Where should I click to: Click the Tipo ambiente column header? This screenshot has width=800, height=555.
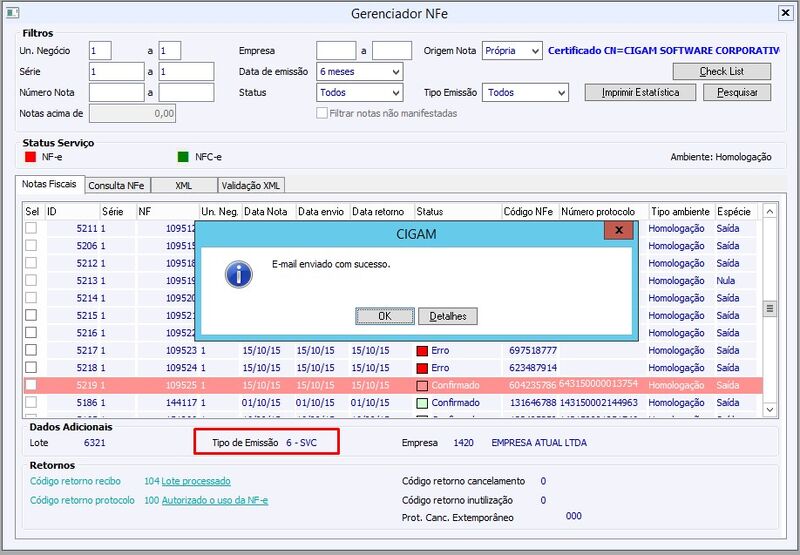tap(681, 211)
